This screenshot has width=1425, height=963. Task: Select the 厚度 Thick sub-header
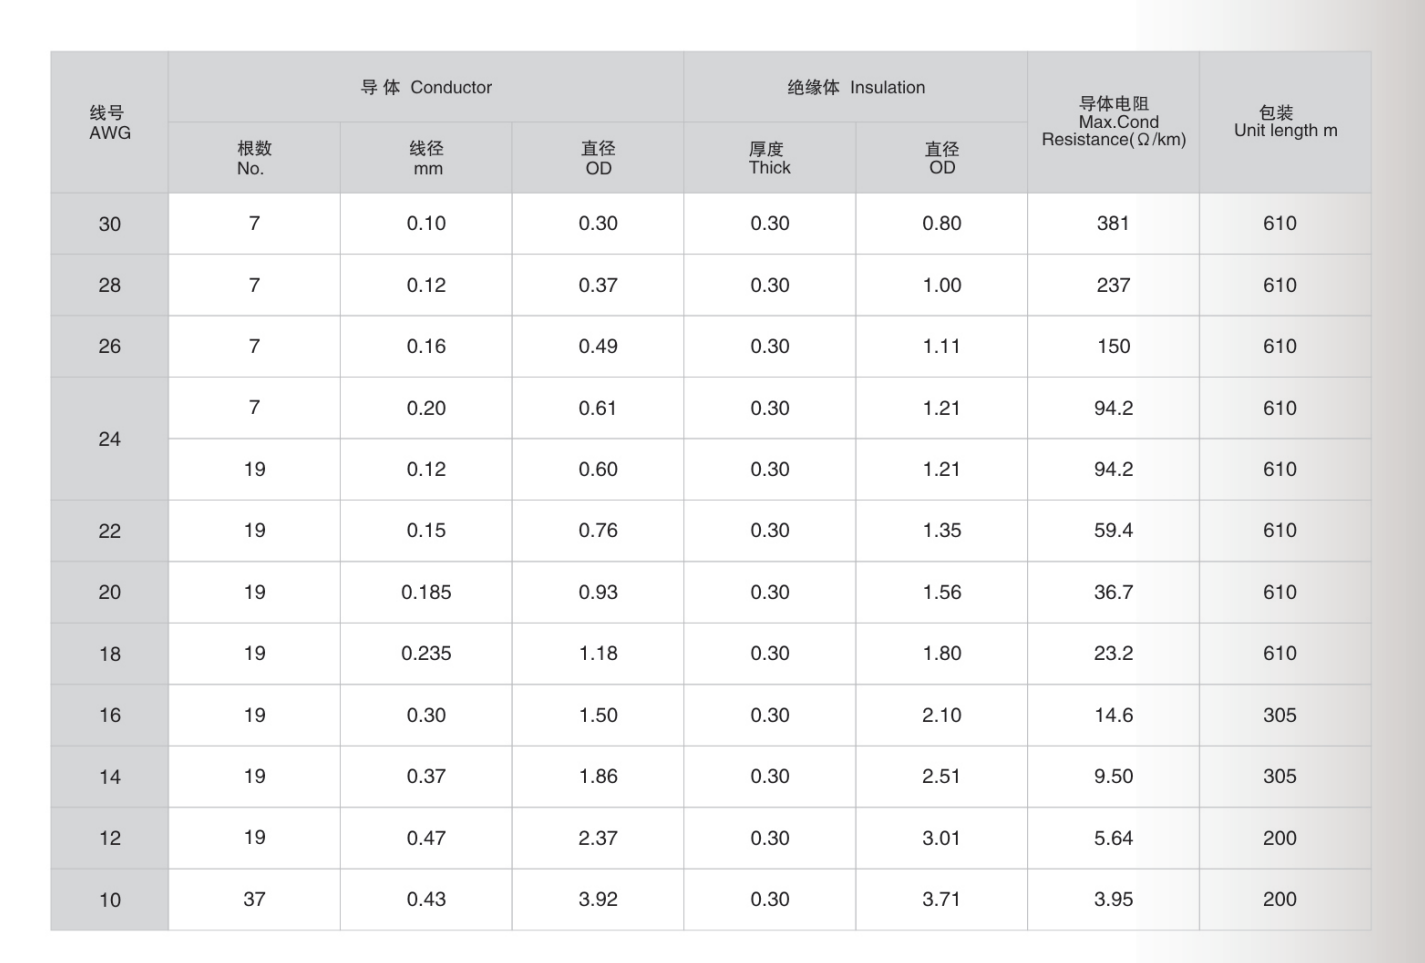click(769, 158)
